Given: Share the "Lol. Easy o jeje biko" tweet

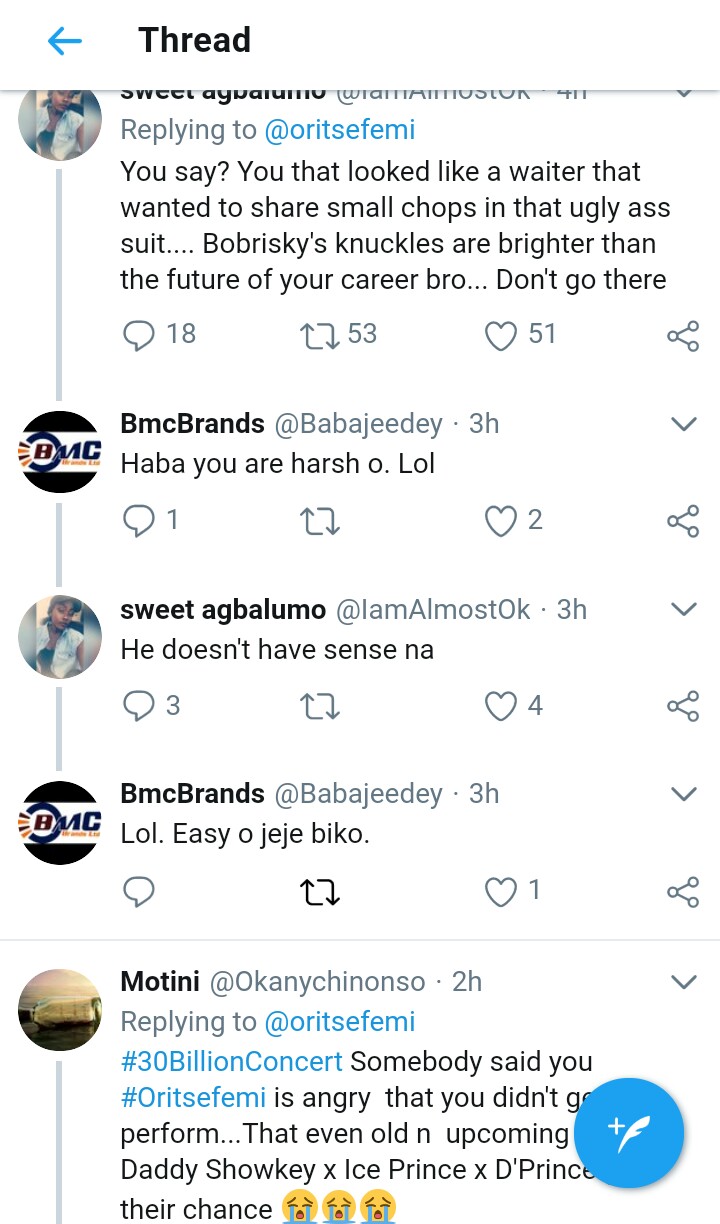Looking at the screenshot, I should pyautogui.click(x=683, y=892).
